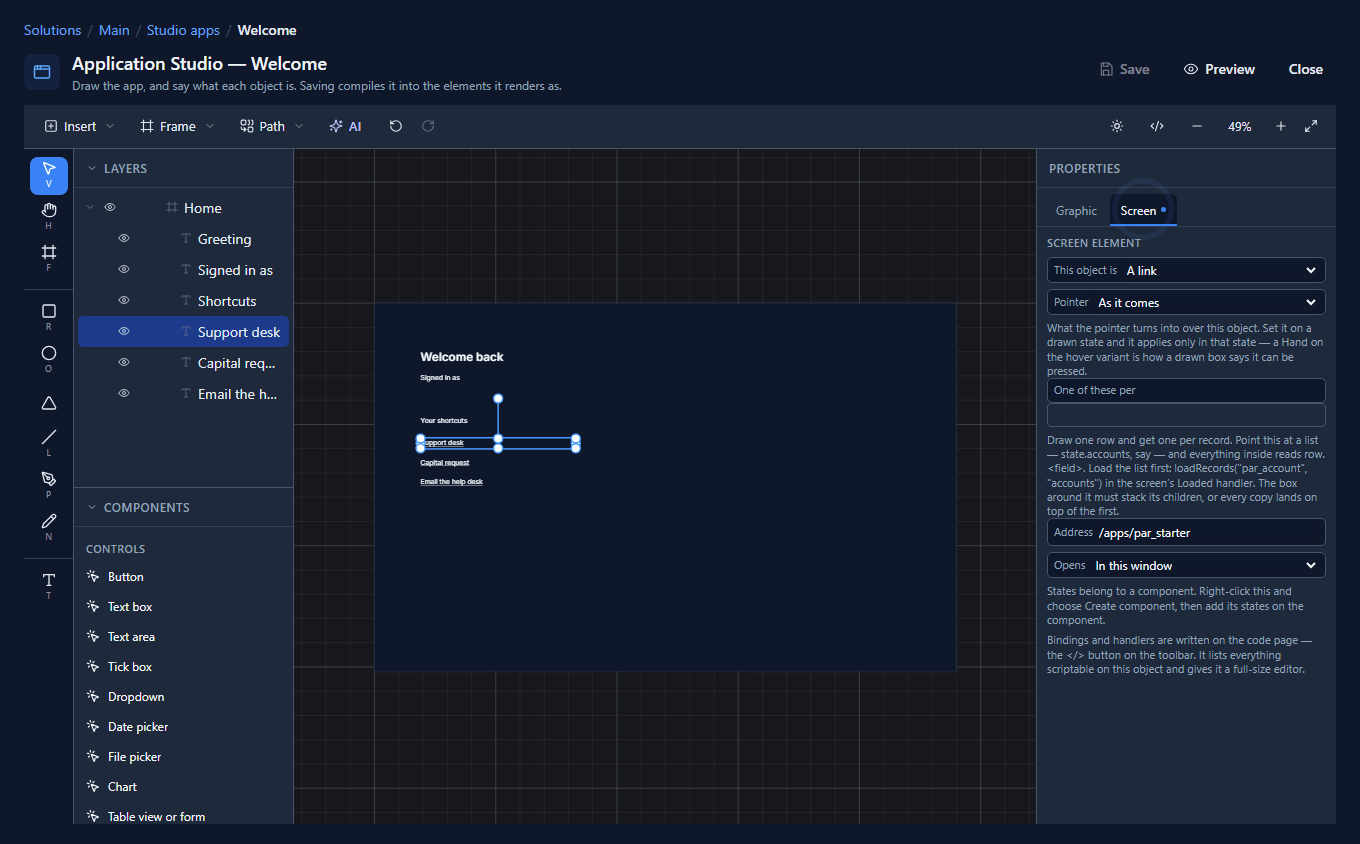Hide the Greeting layer
Viewport: 1360px width, 844px height.
[x=124, y=239]
